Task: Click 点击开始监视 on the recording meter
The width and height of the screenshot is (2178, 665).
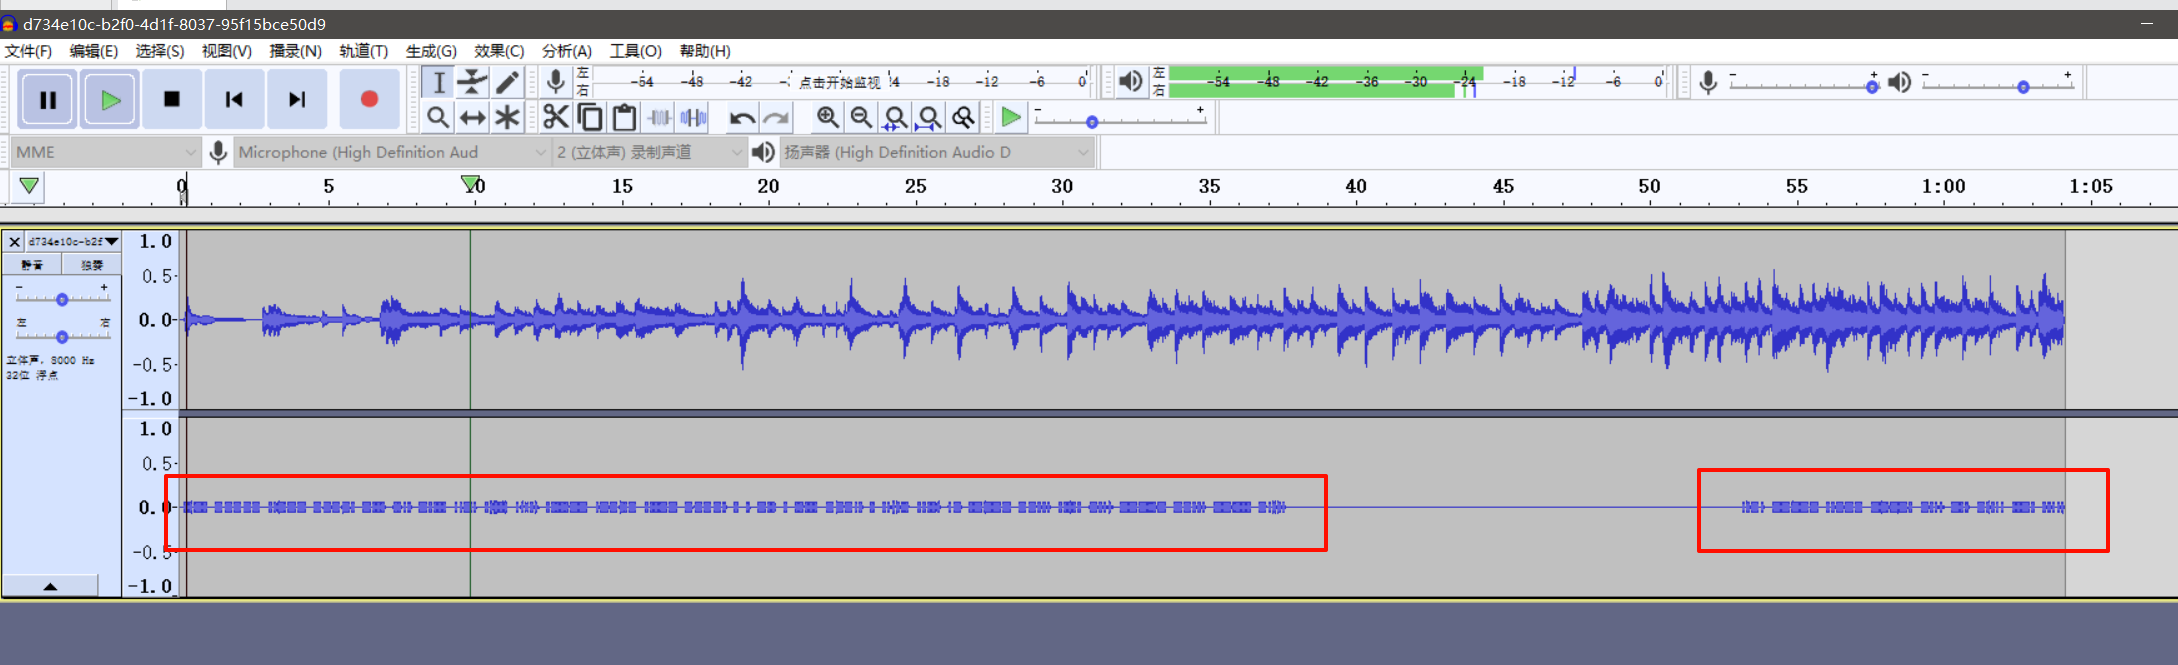Action: (839, 82)
